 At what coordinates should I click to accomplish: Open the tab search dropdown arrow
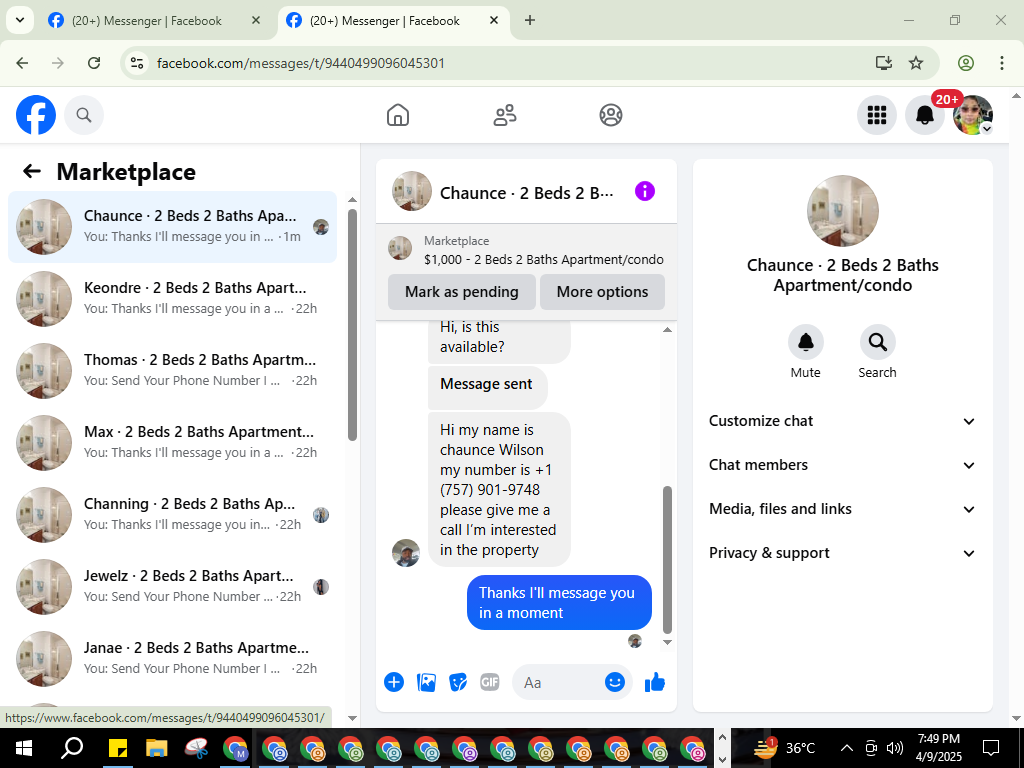click(x=20, y=20)
